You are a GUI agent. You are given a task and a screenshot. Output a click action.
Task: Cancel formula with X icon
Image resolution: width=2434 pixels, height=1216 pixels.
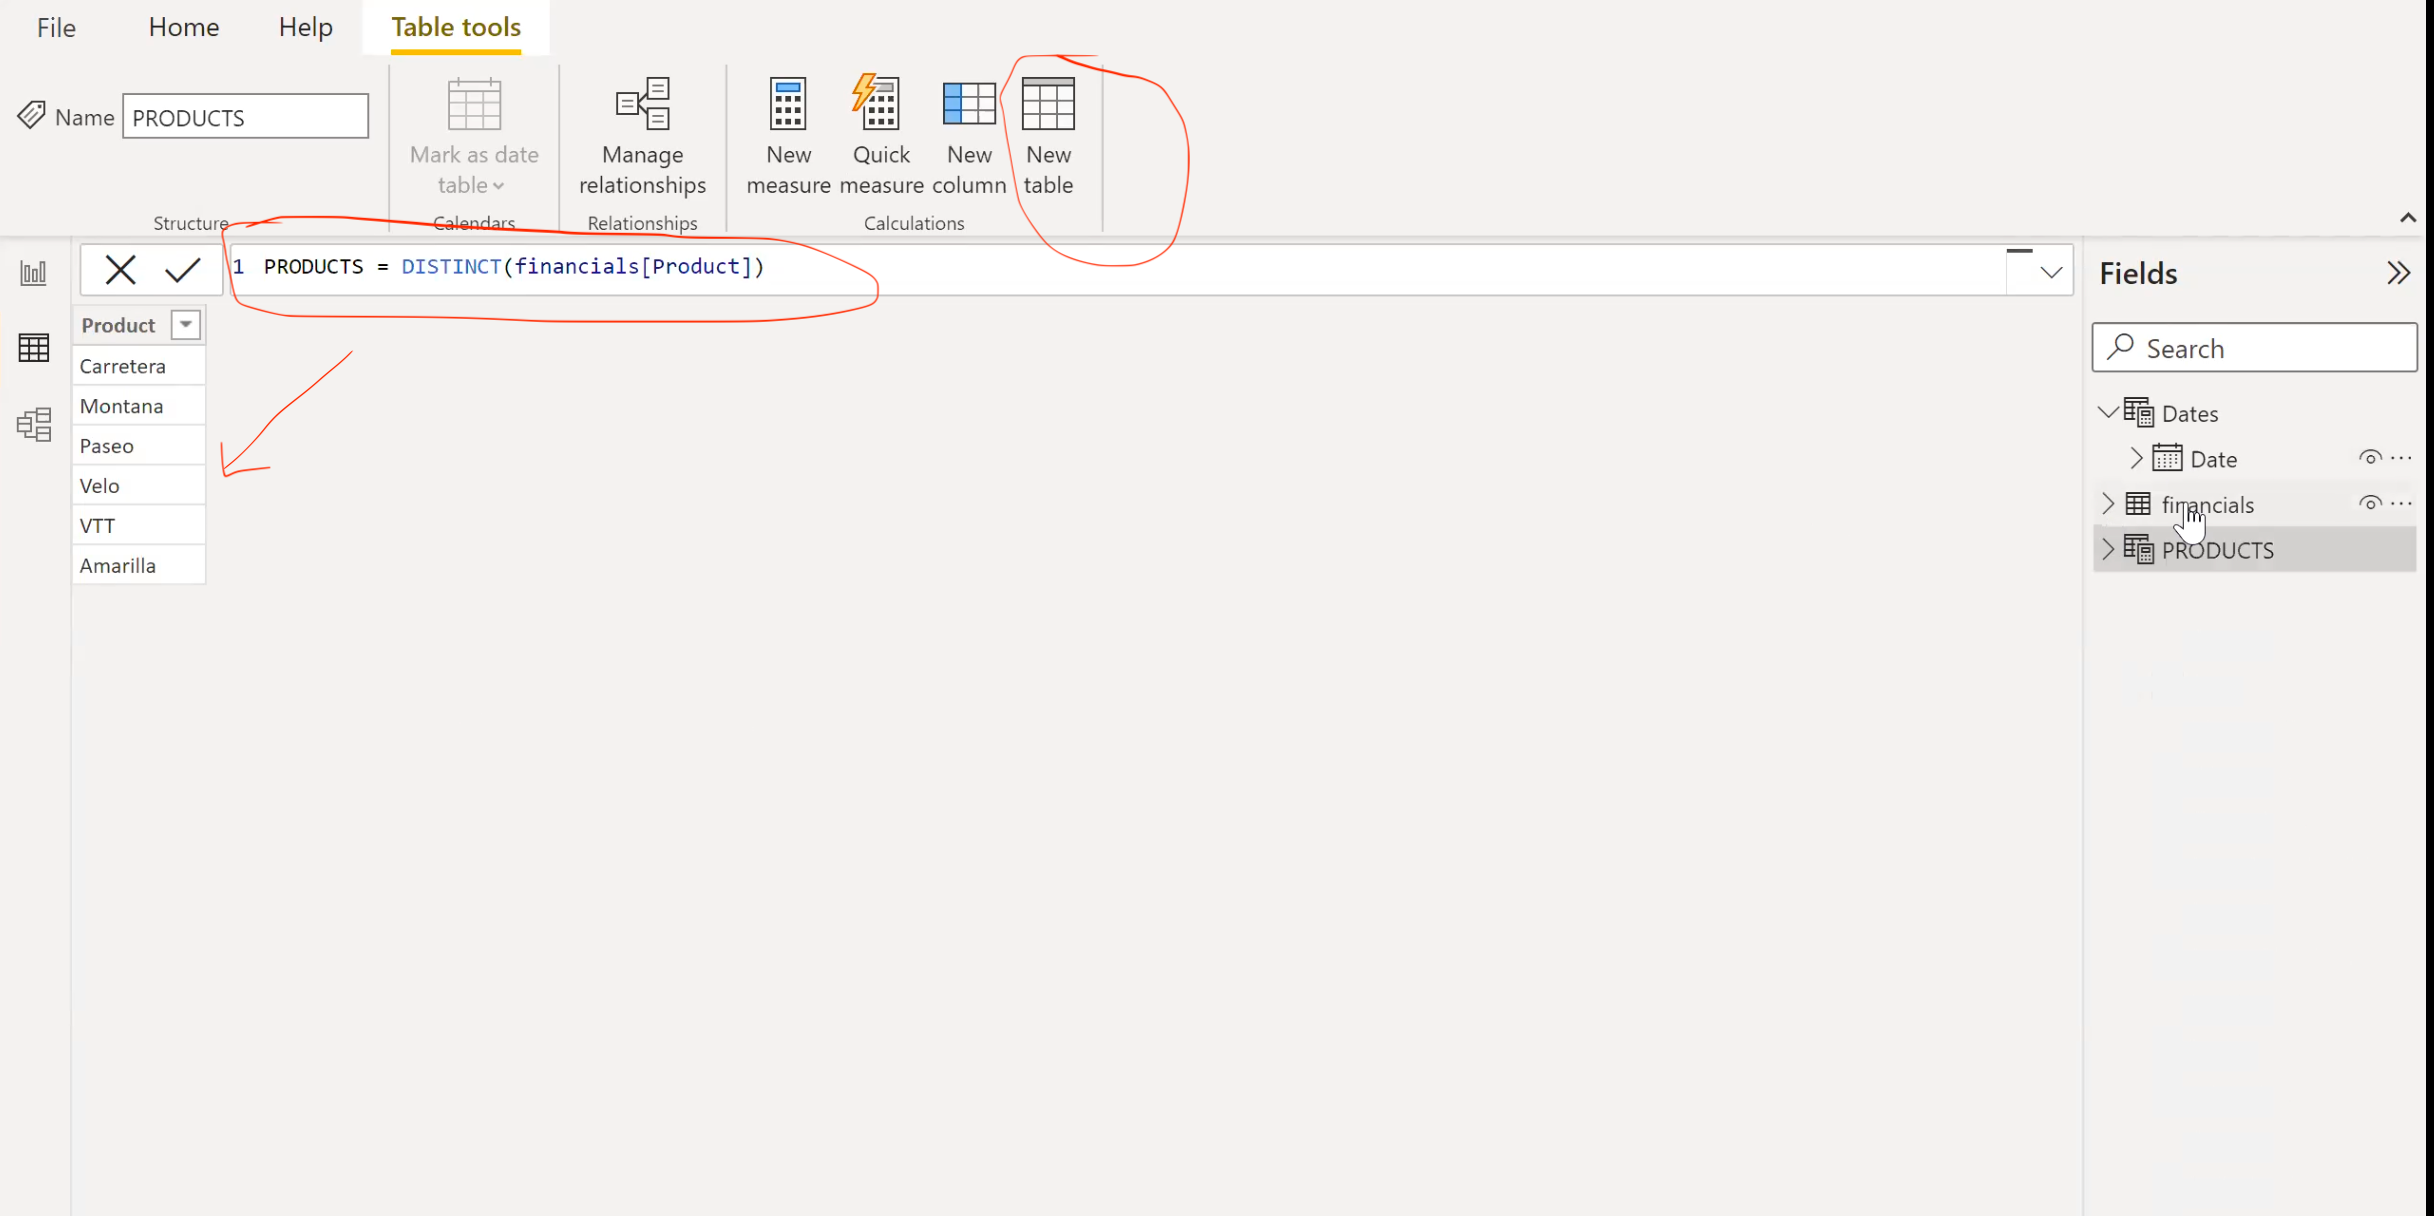coord(120,270)
